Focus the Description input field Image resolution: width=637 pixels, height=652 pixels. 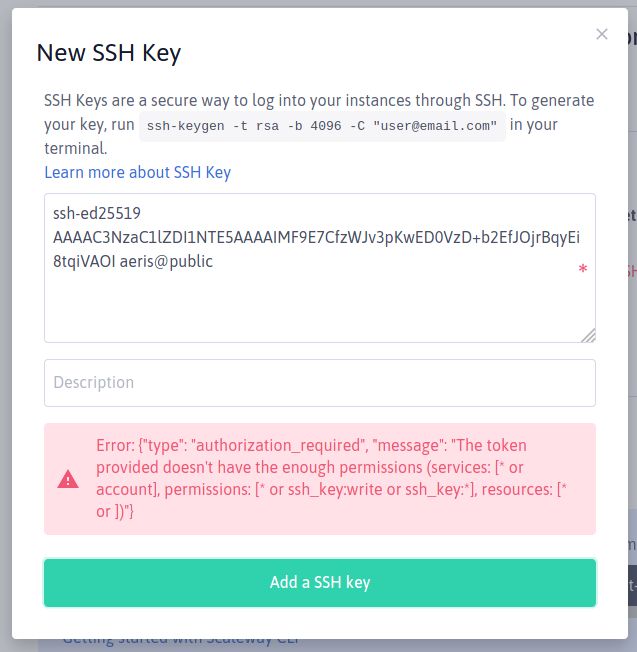[x=319, y=382]
